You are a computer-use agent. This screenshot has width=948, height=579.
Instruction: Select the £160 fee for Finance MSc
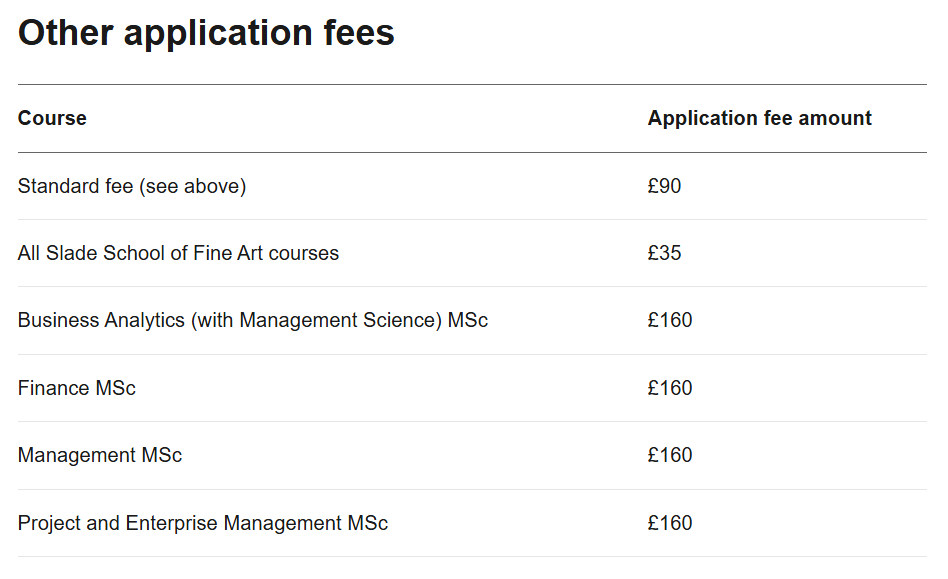(670, 388)
